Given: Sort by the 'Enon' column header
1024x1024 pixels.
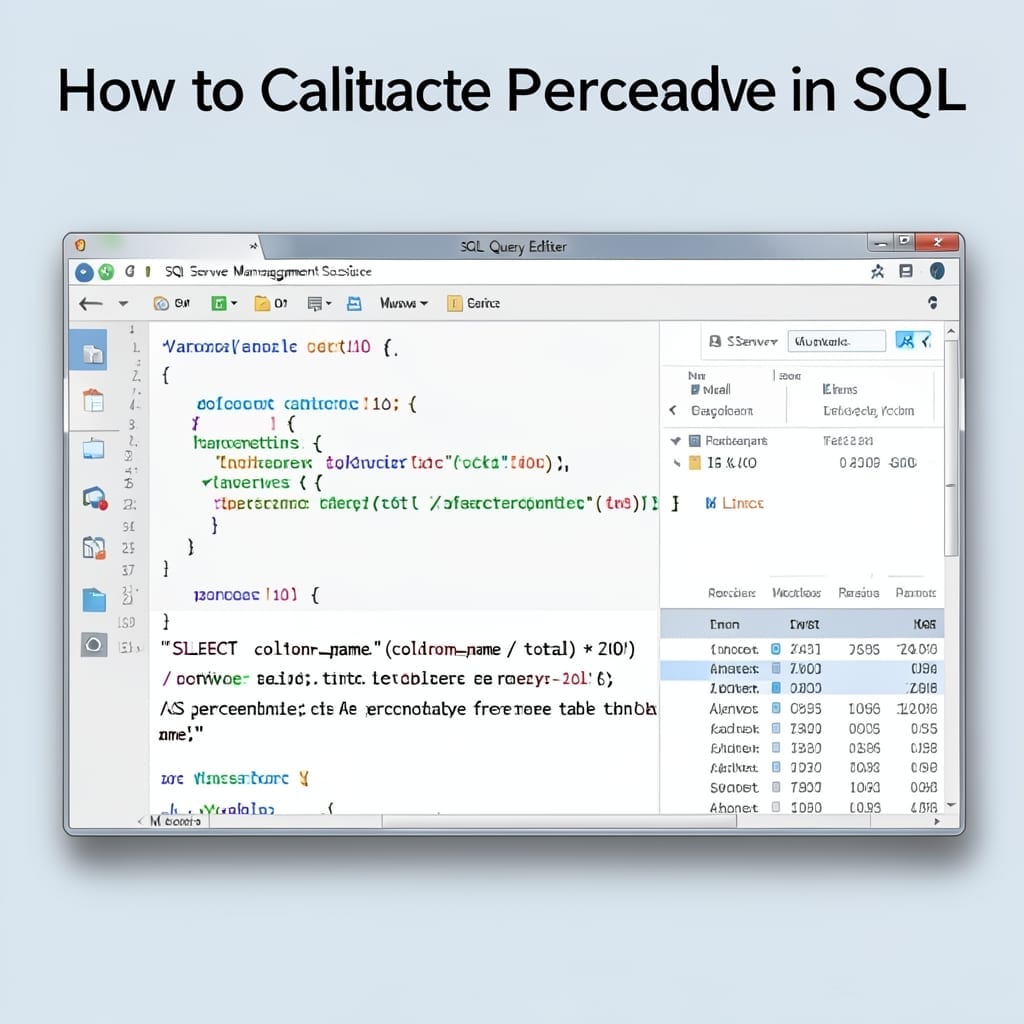Looking at the screenshot, I should 724,624.
